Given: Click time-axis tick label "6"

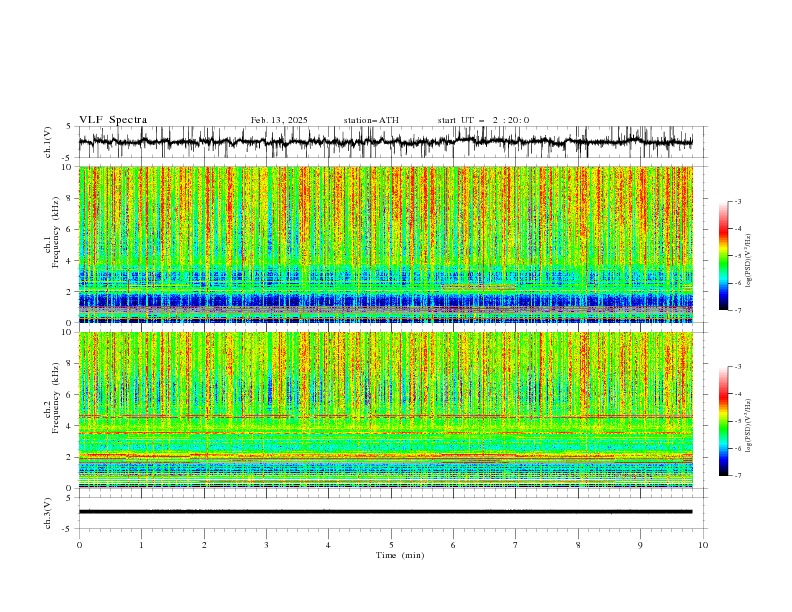Looking at the screenshot, I should (453, 545).
